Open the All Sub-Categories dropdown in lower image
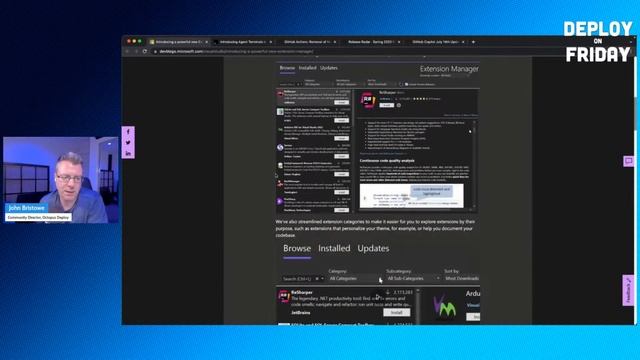The image size is (640, 360). [413, 278]
